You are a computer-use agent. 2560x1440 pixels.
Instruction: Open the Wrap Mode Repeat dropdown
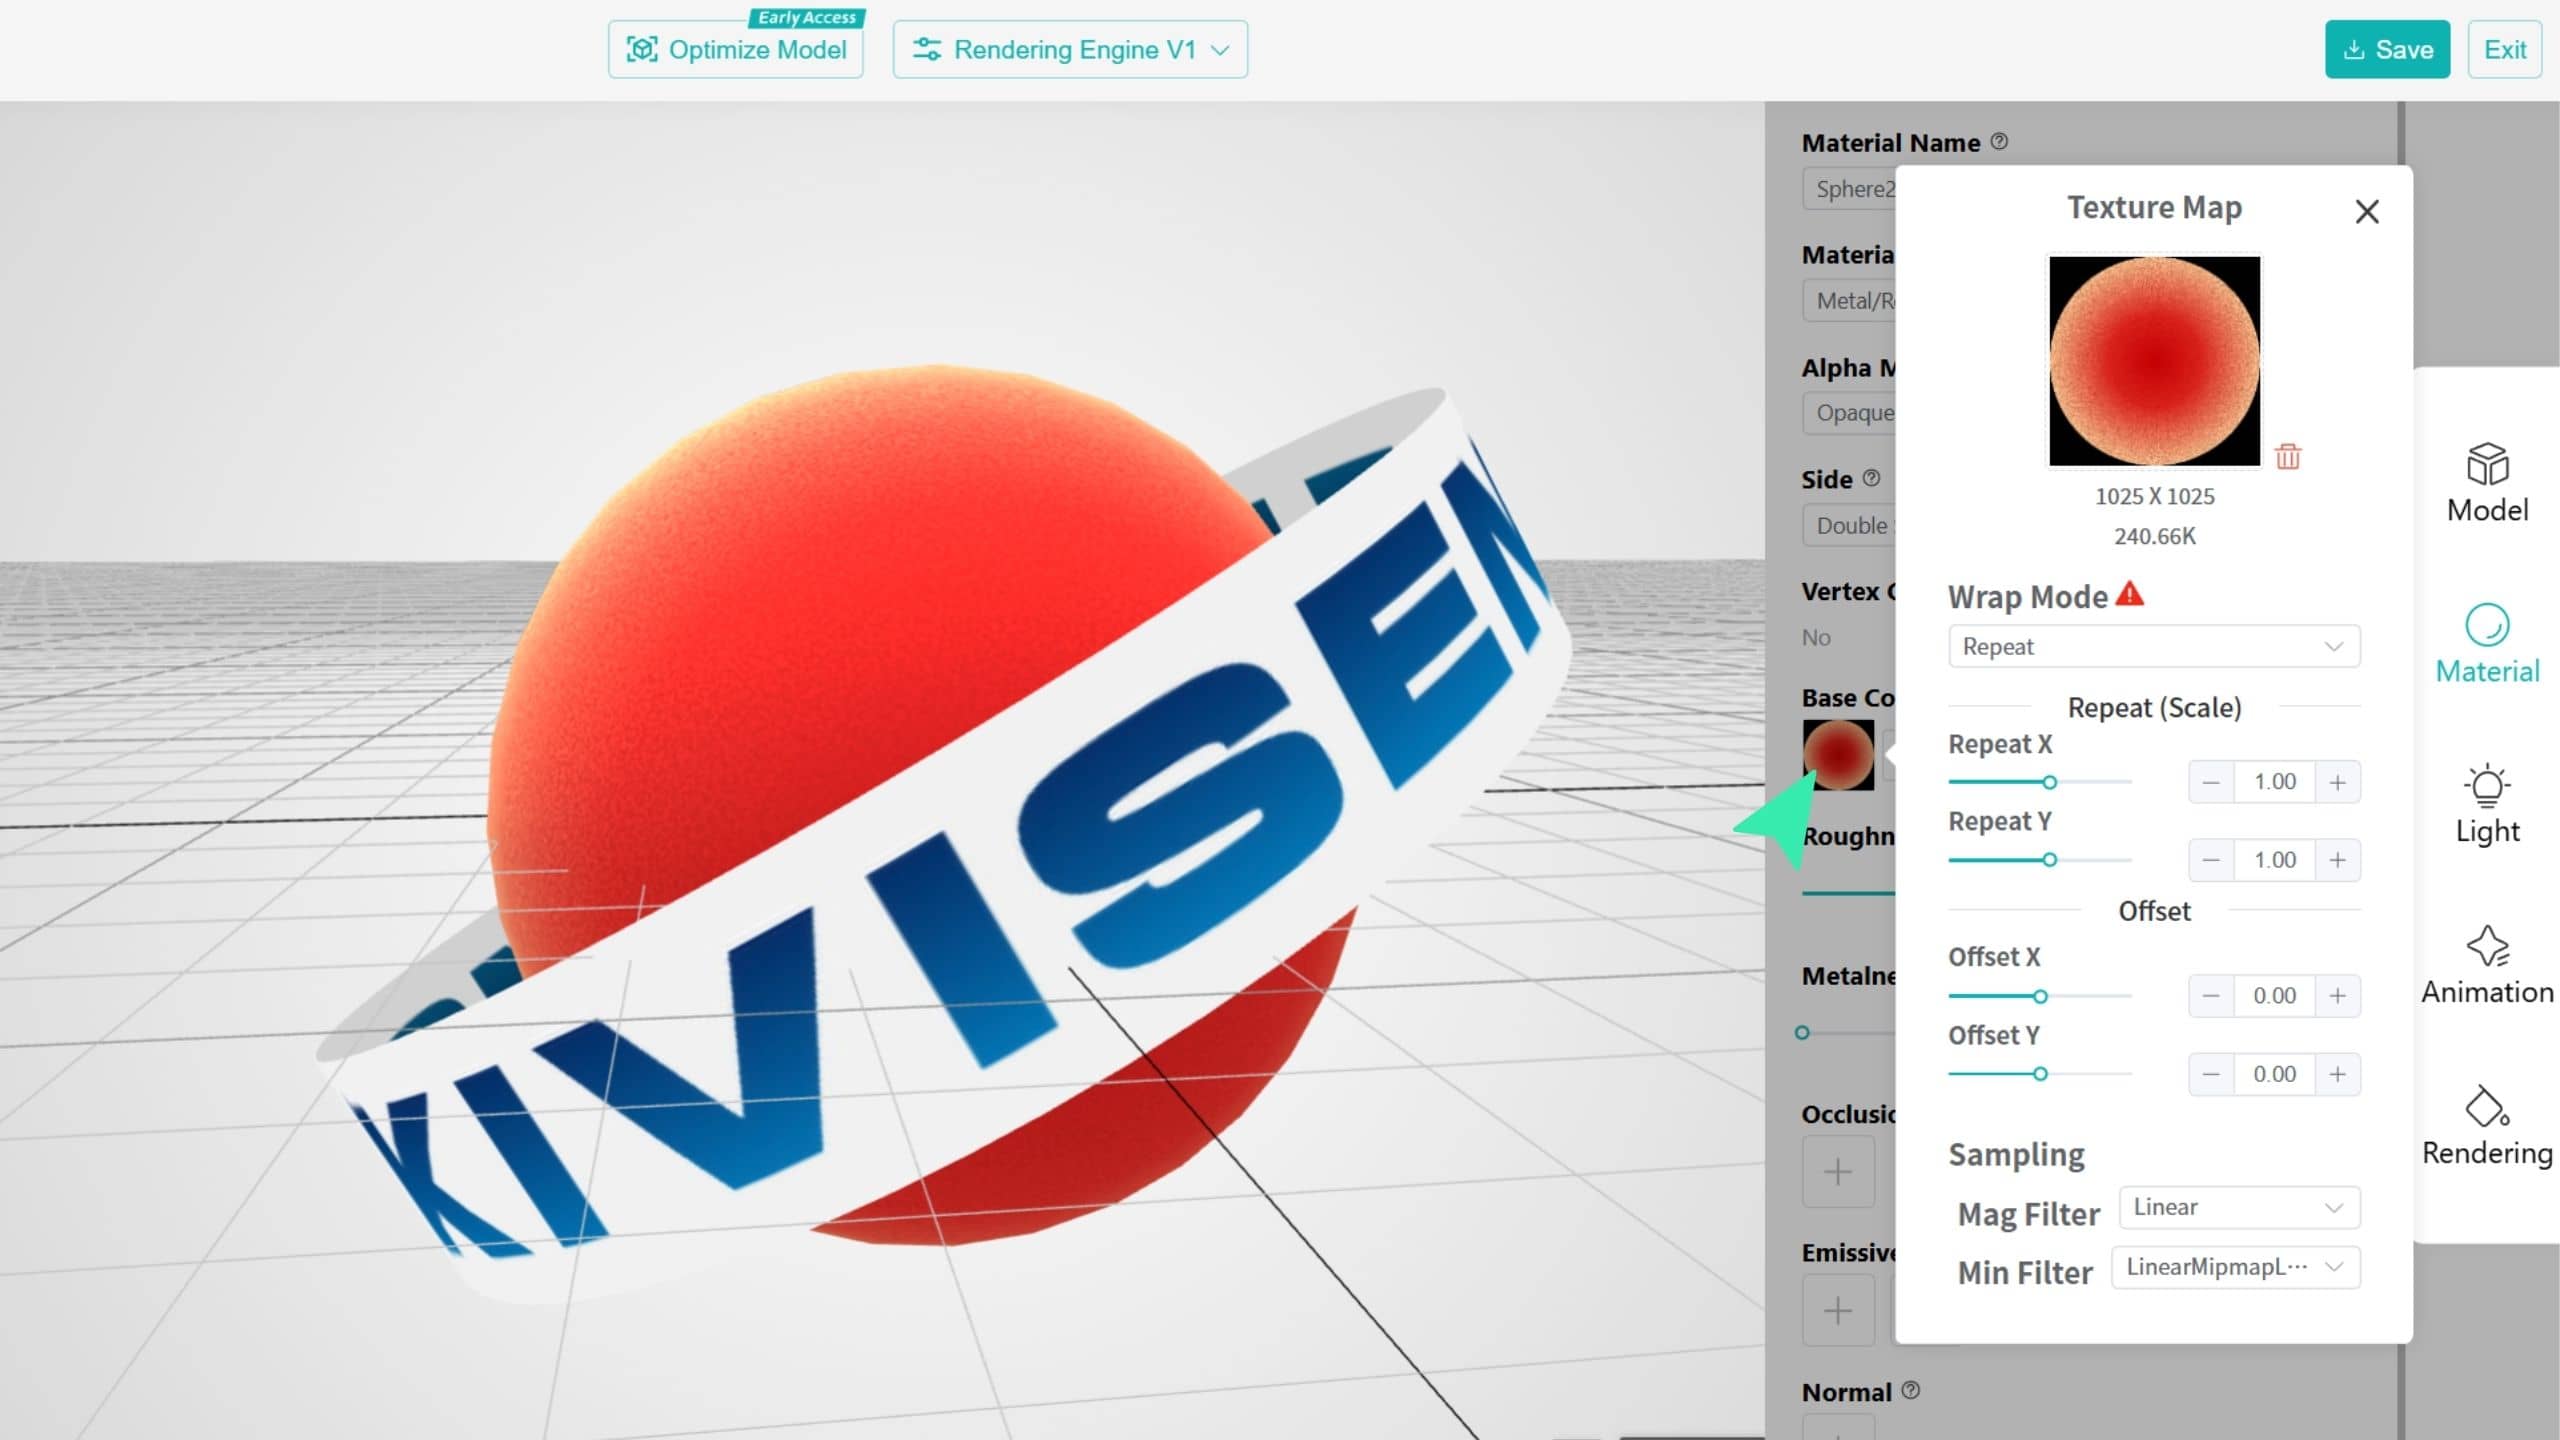[2154, 647]
